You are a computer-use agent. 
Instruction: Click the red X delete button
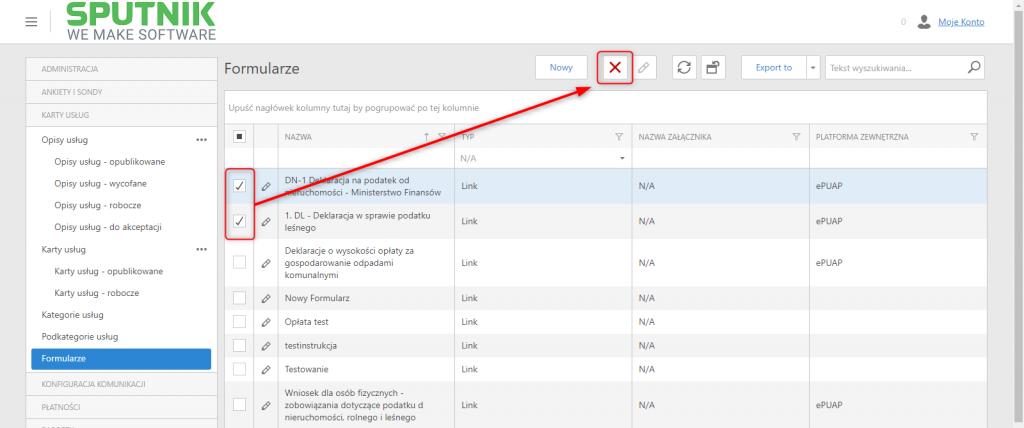tap(615, 67)
